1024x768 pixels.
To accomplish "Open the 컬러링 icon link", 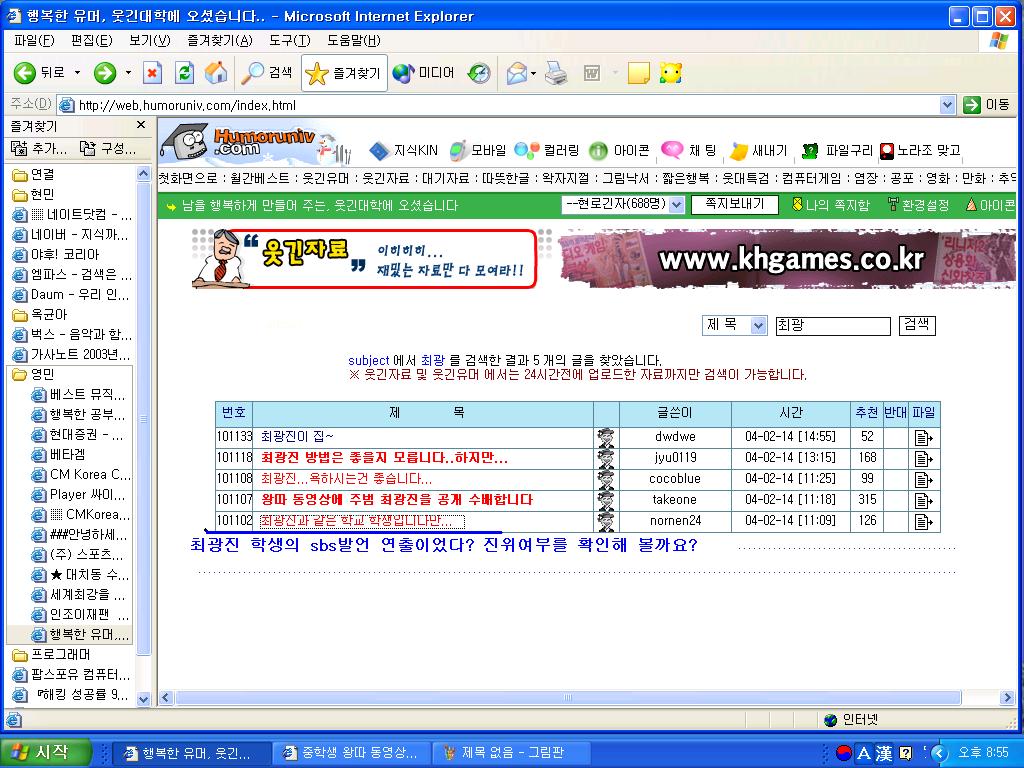I will (x=547, y=151).
